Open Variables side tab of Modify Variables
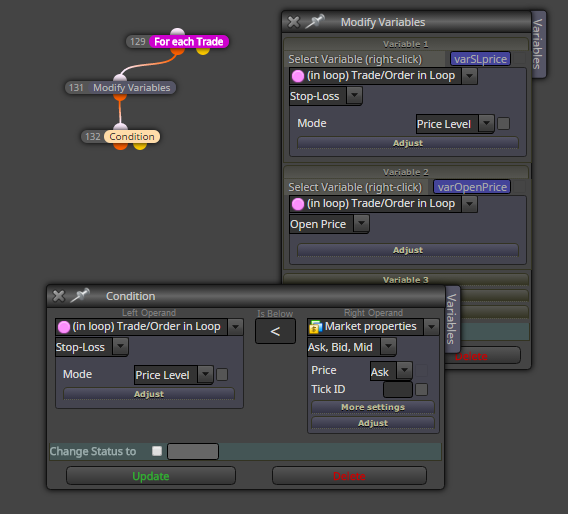The height and width of the screenshot is (514, 568). [538, 44]
